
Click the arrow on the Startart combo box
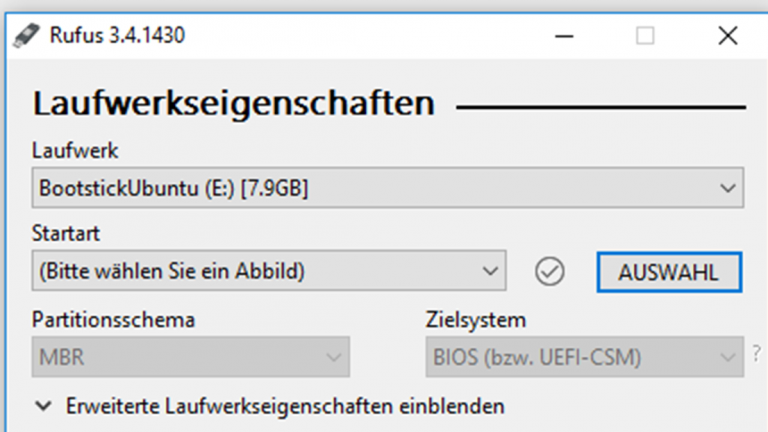[x=488, y=271]
